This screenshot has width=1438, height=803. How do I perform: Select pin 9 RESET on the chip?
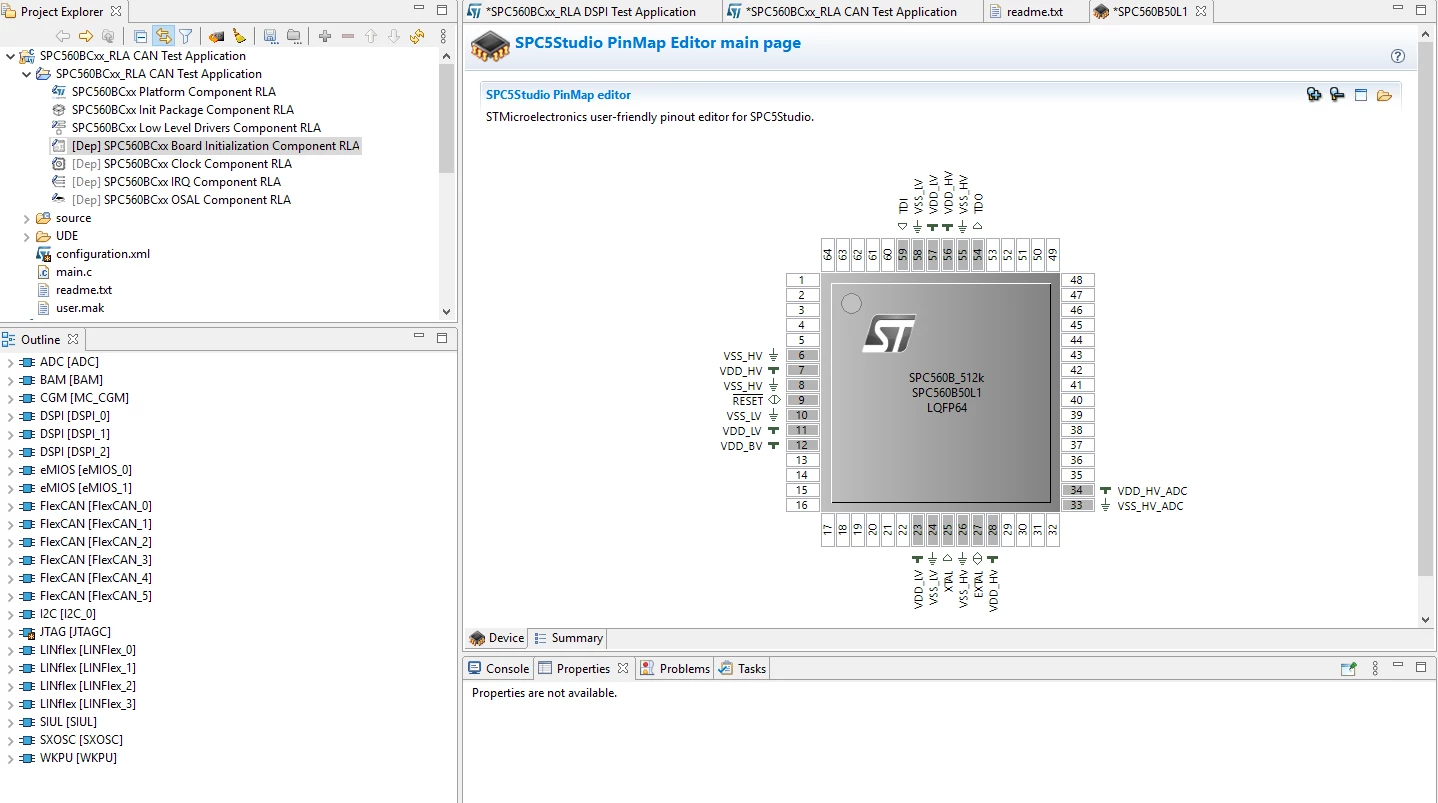[802, 400]
